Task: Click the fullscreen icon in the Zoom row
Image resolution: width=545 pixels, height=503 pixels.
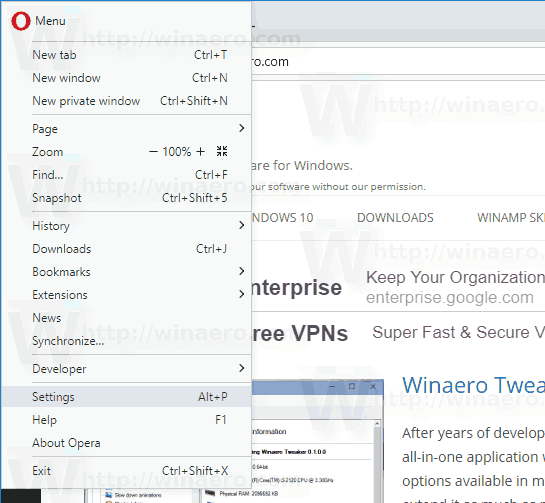Action: [x=222, y=151]
